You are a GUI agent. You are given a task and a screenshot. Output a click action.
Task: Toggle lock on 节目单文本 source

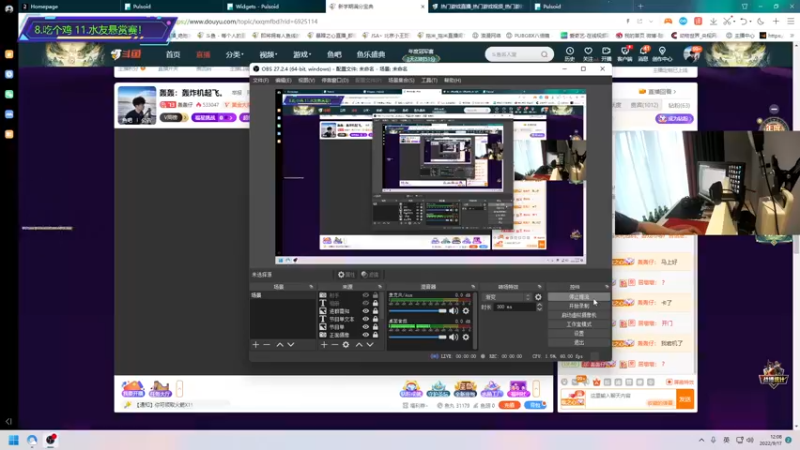[375, 319]
